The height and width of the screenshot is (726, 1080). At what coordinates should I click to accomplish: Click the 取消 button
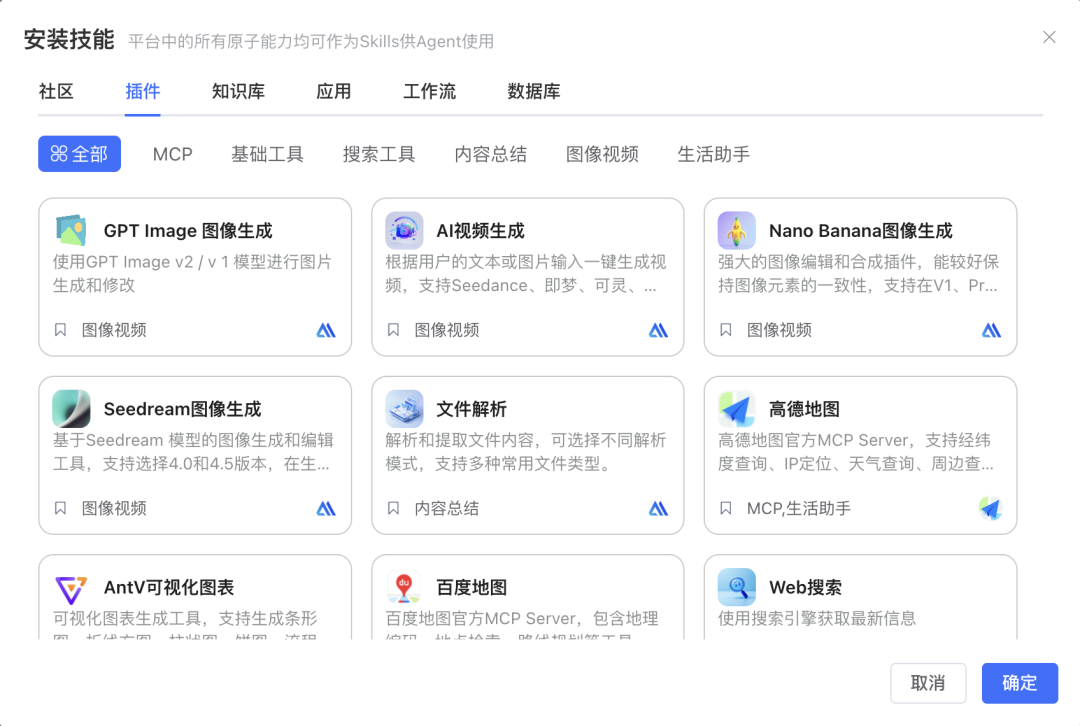[x=928, y=683]
